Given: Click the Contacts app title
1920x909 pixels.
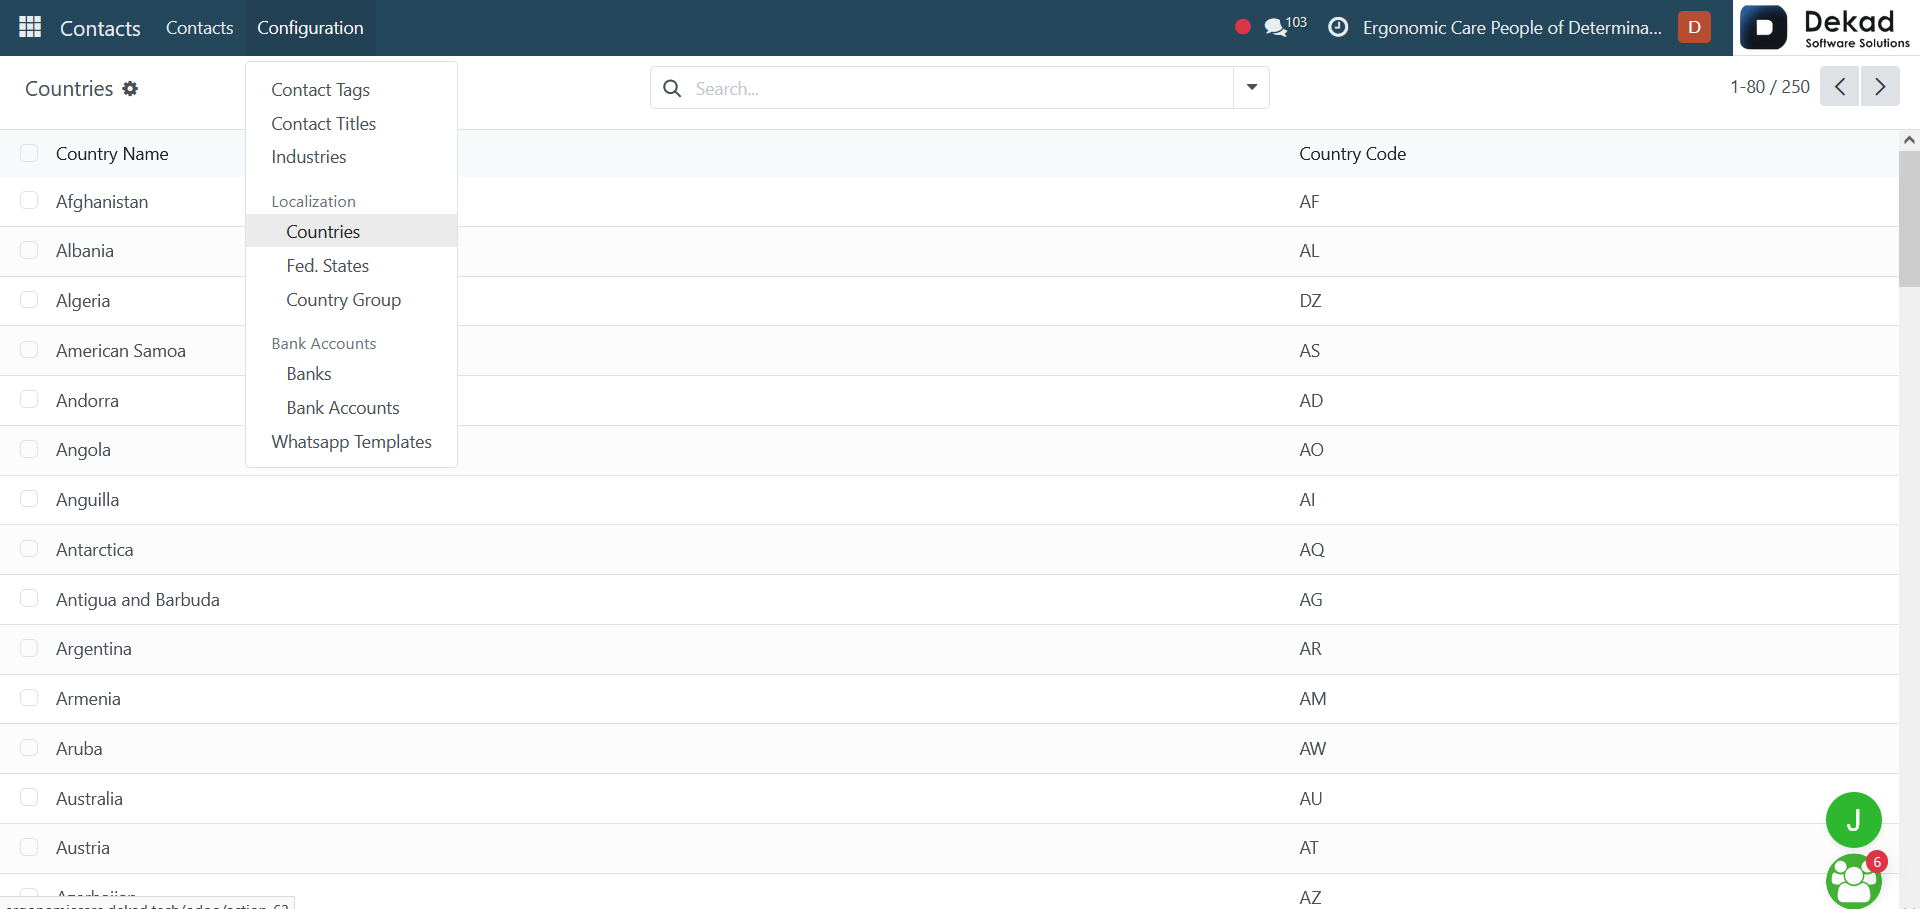Looking at the screenshot, I should tap(100, 28).
